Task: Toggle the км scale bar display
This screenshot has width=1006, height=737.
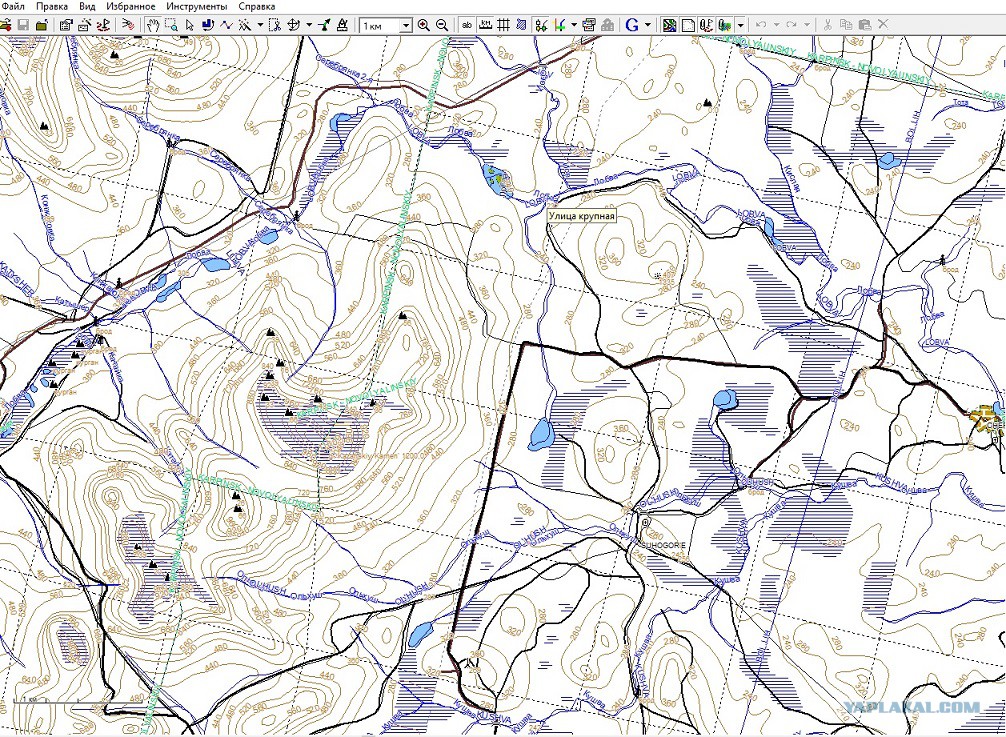Action: click(x=486, y=25)
